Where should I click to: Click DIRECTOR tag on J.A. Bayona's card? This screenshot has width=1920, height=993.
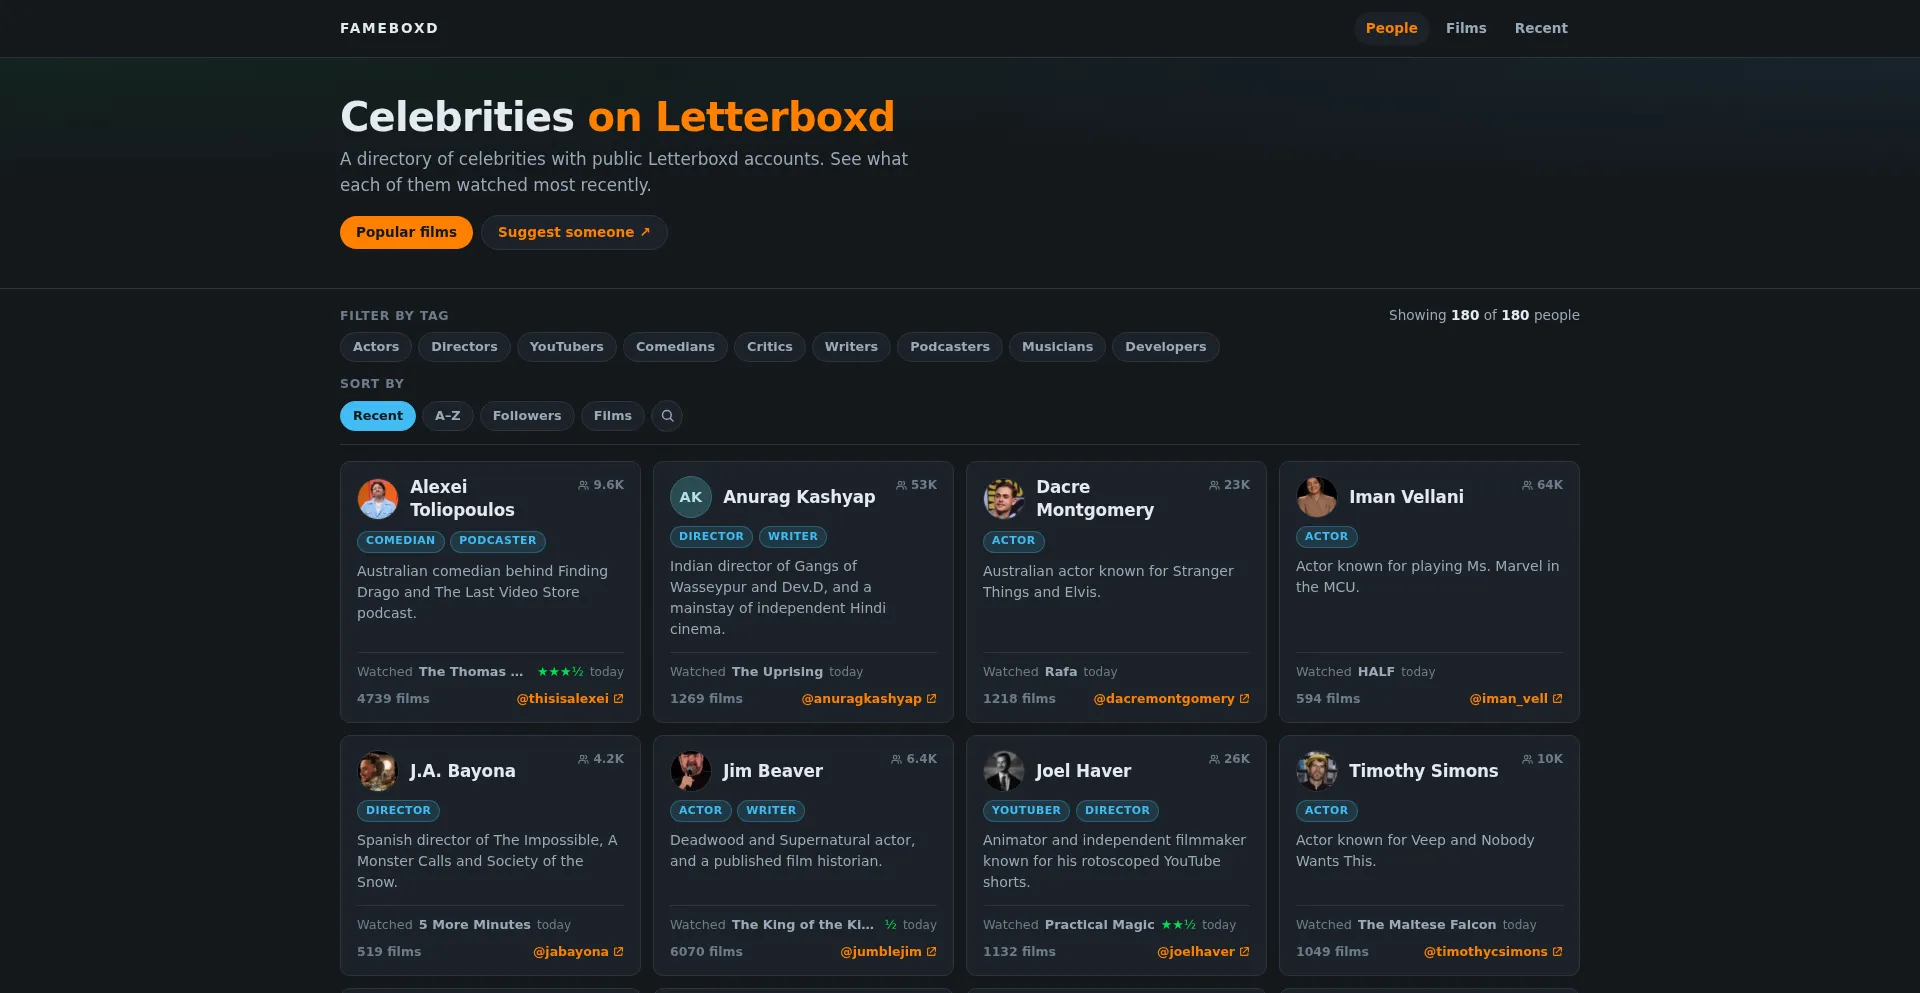pyautogui.click(x=398, y=811)
